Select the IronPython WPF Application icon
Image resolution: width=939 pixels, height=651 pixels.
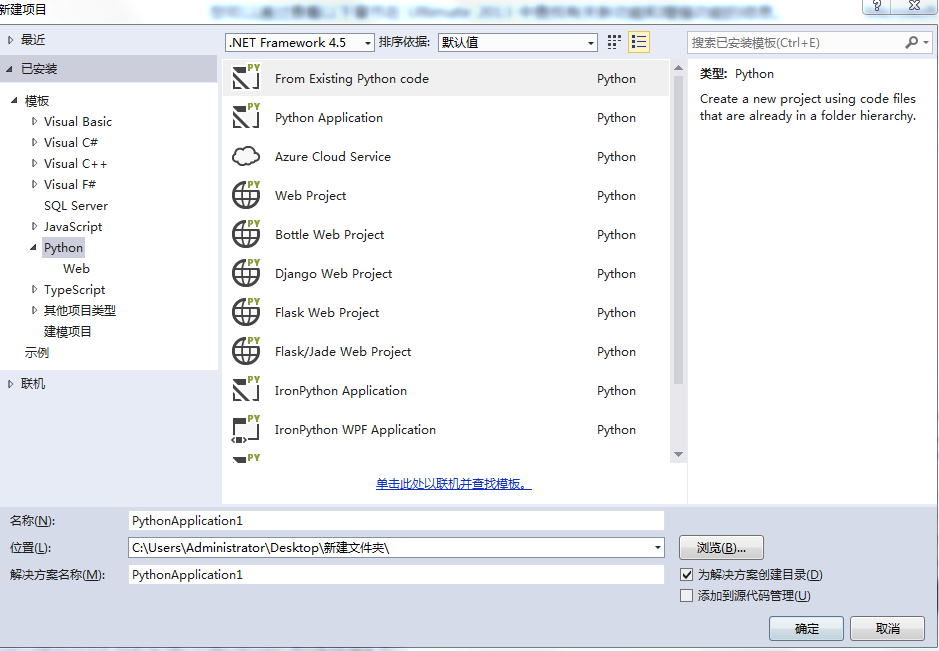point(246,429)
